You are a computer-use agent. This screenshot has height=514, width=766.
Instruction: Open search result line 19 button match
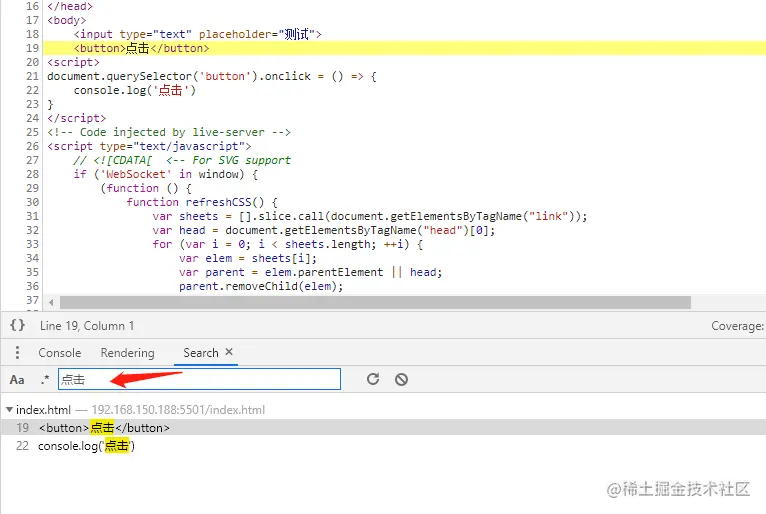pyautogui.click(x=383, y=428)
